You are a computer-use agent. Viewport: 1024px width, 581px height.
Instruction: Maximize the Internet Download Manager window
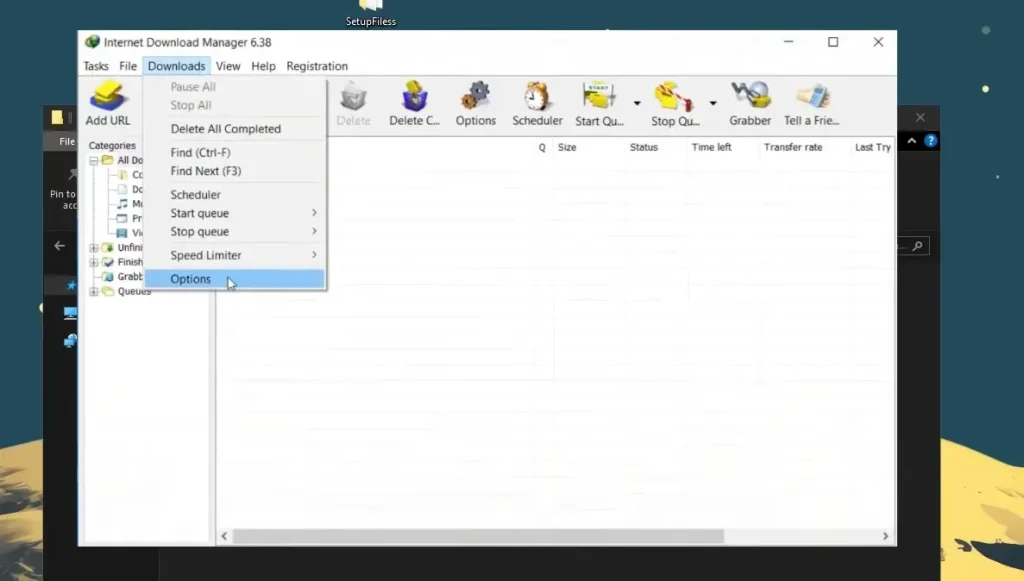833,42
